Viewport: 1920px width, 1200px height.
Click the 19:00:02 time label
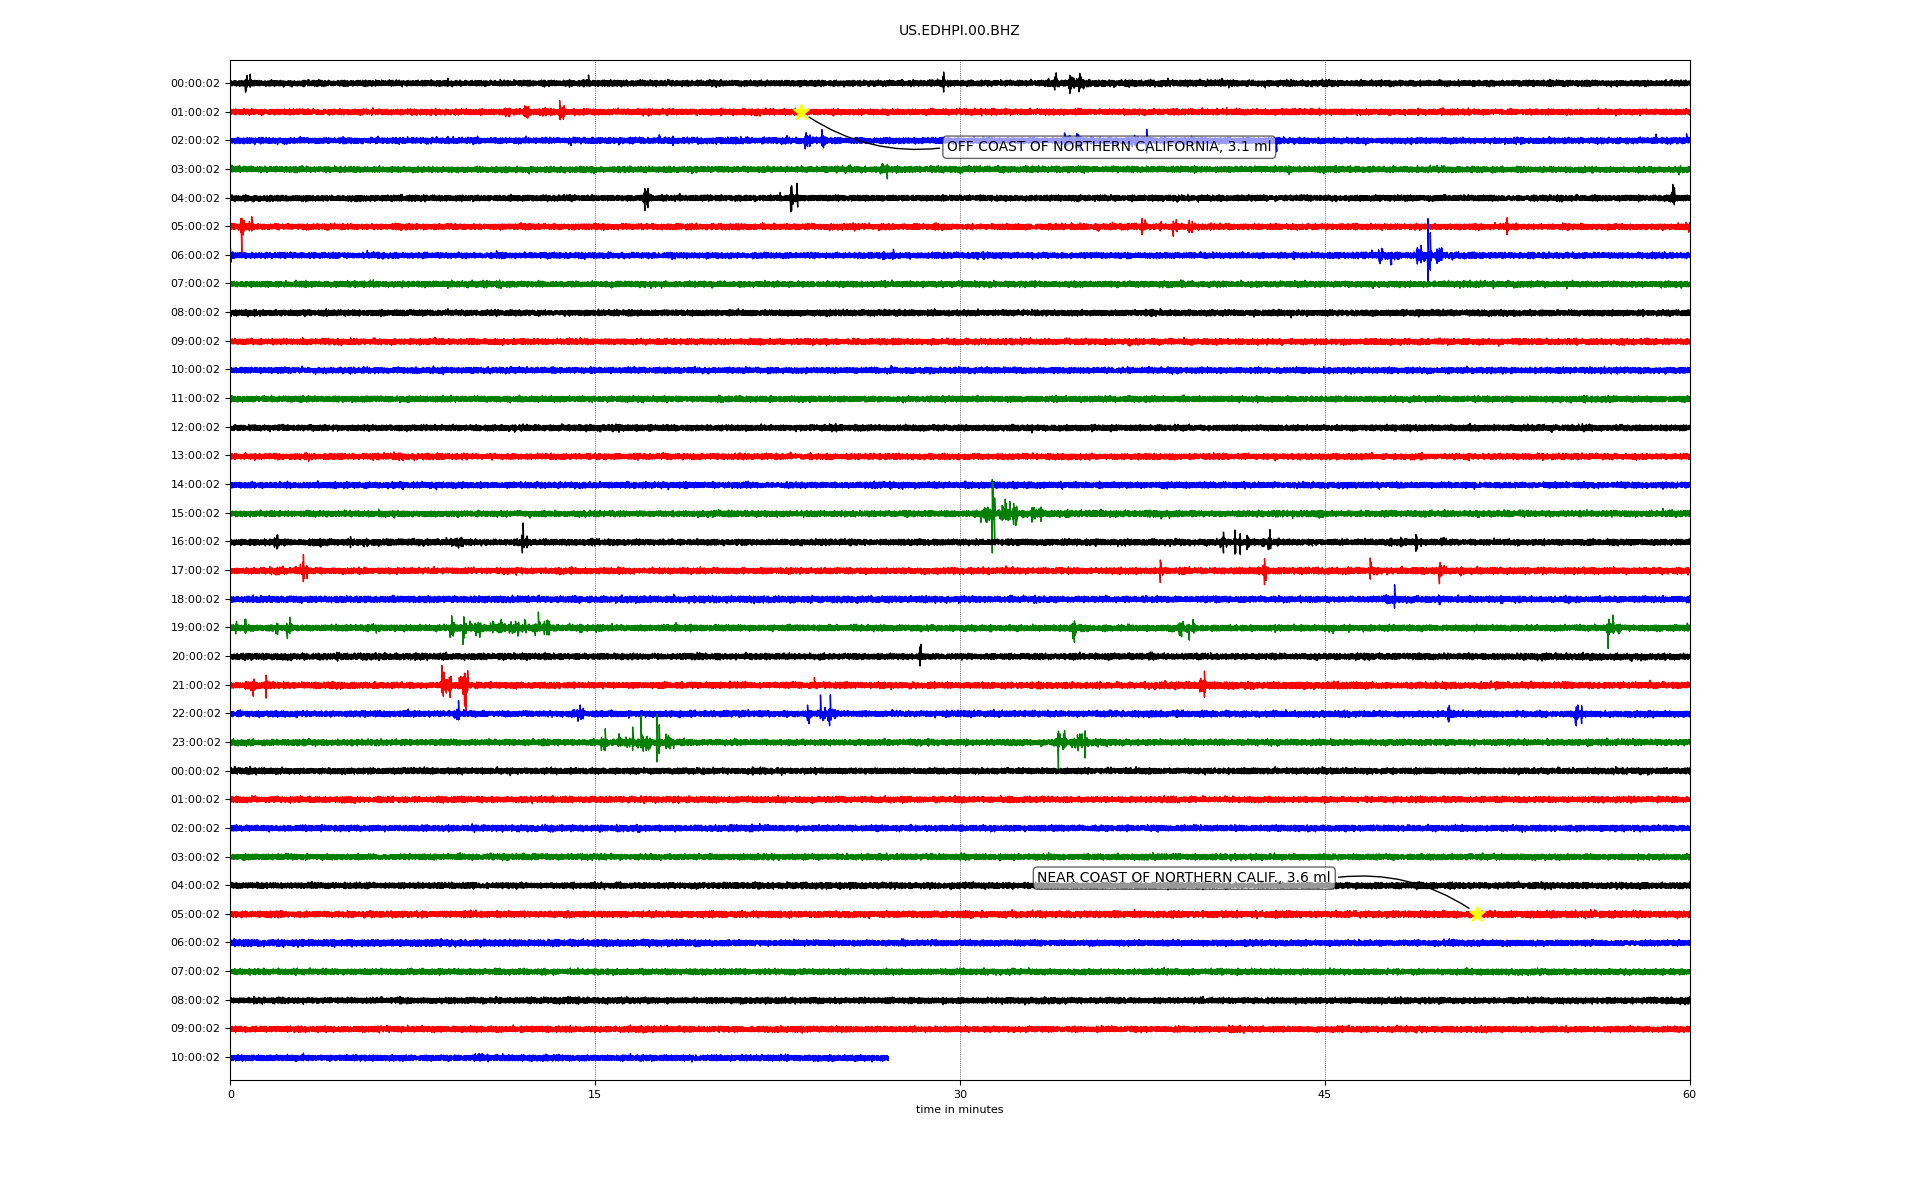(x=195, y=628)
